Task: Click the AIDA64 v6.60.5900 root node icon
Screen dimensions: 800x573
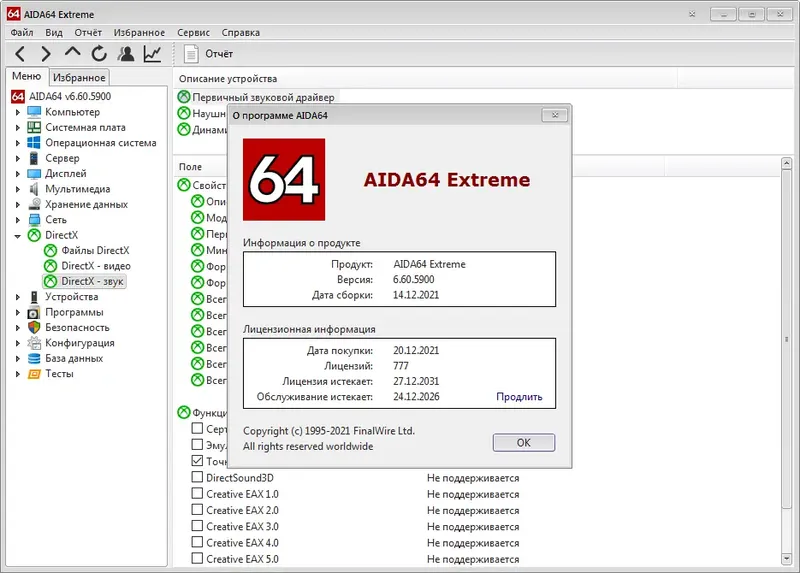Action: 18,96
